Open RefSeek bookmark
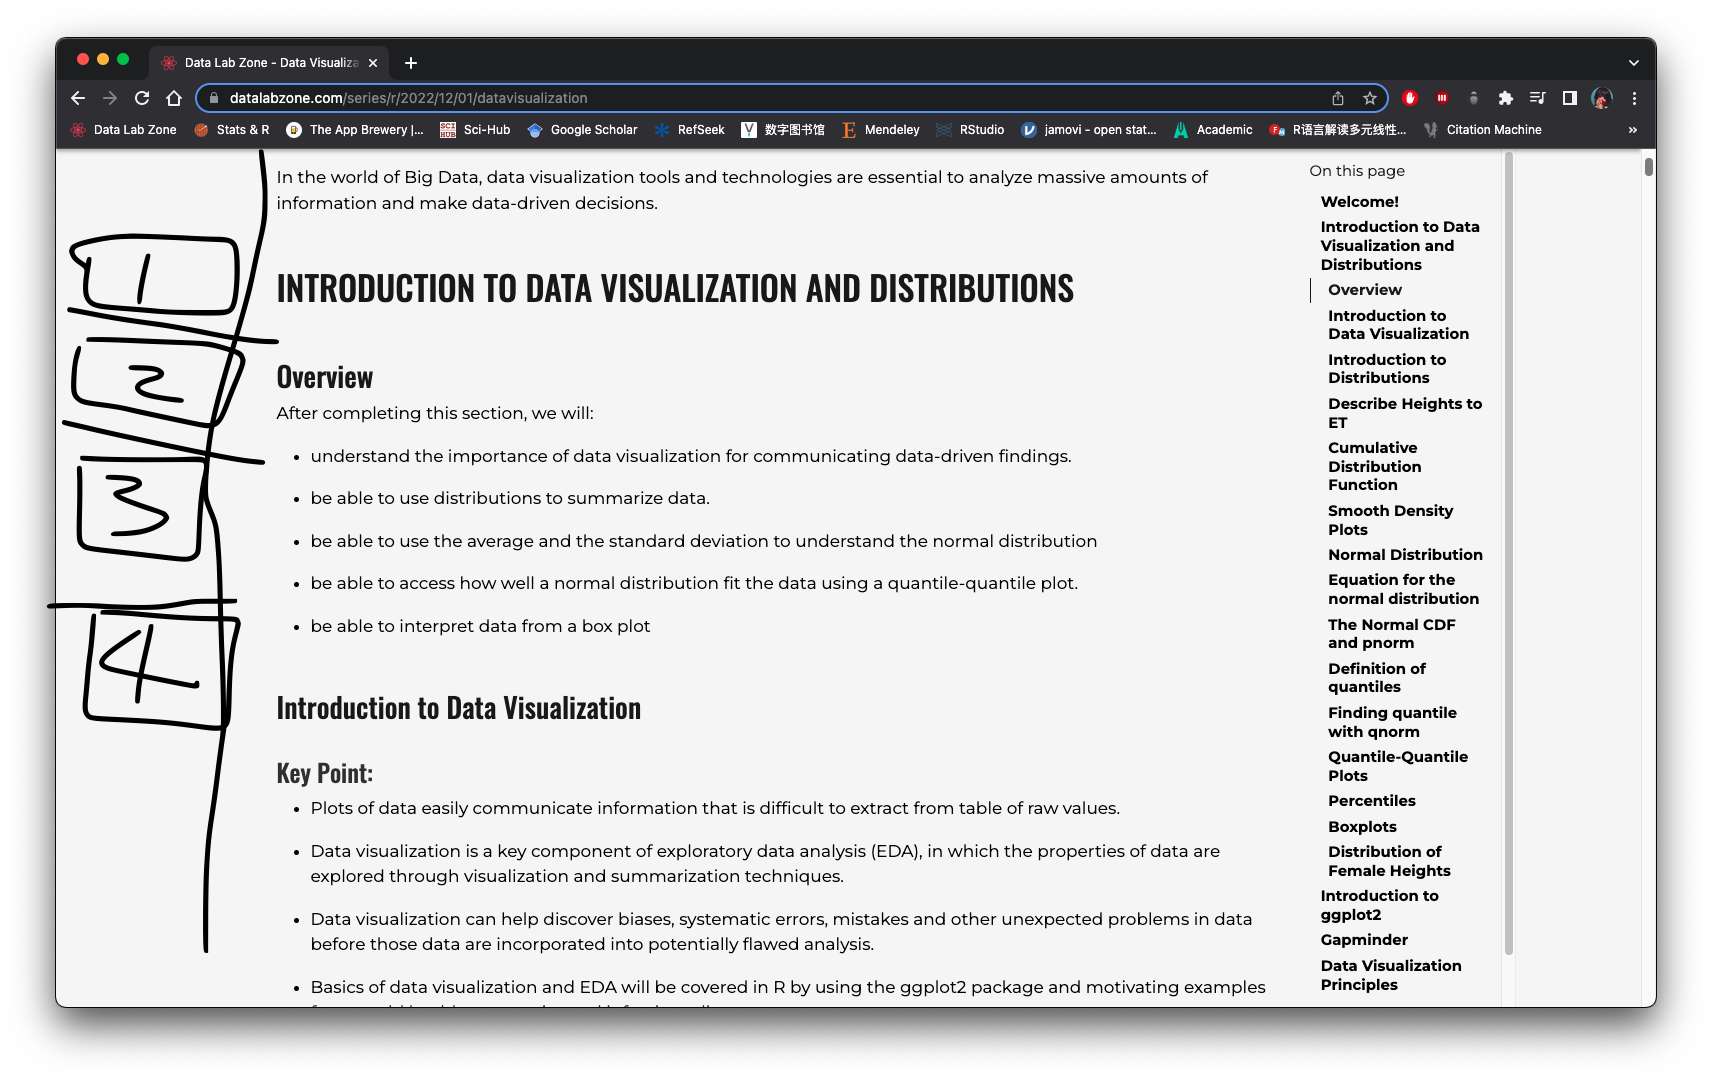This screenshot has width=1712, height=1081. 690,130
